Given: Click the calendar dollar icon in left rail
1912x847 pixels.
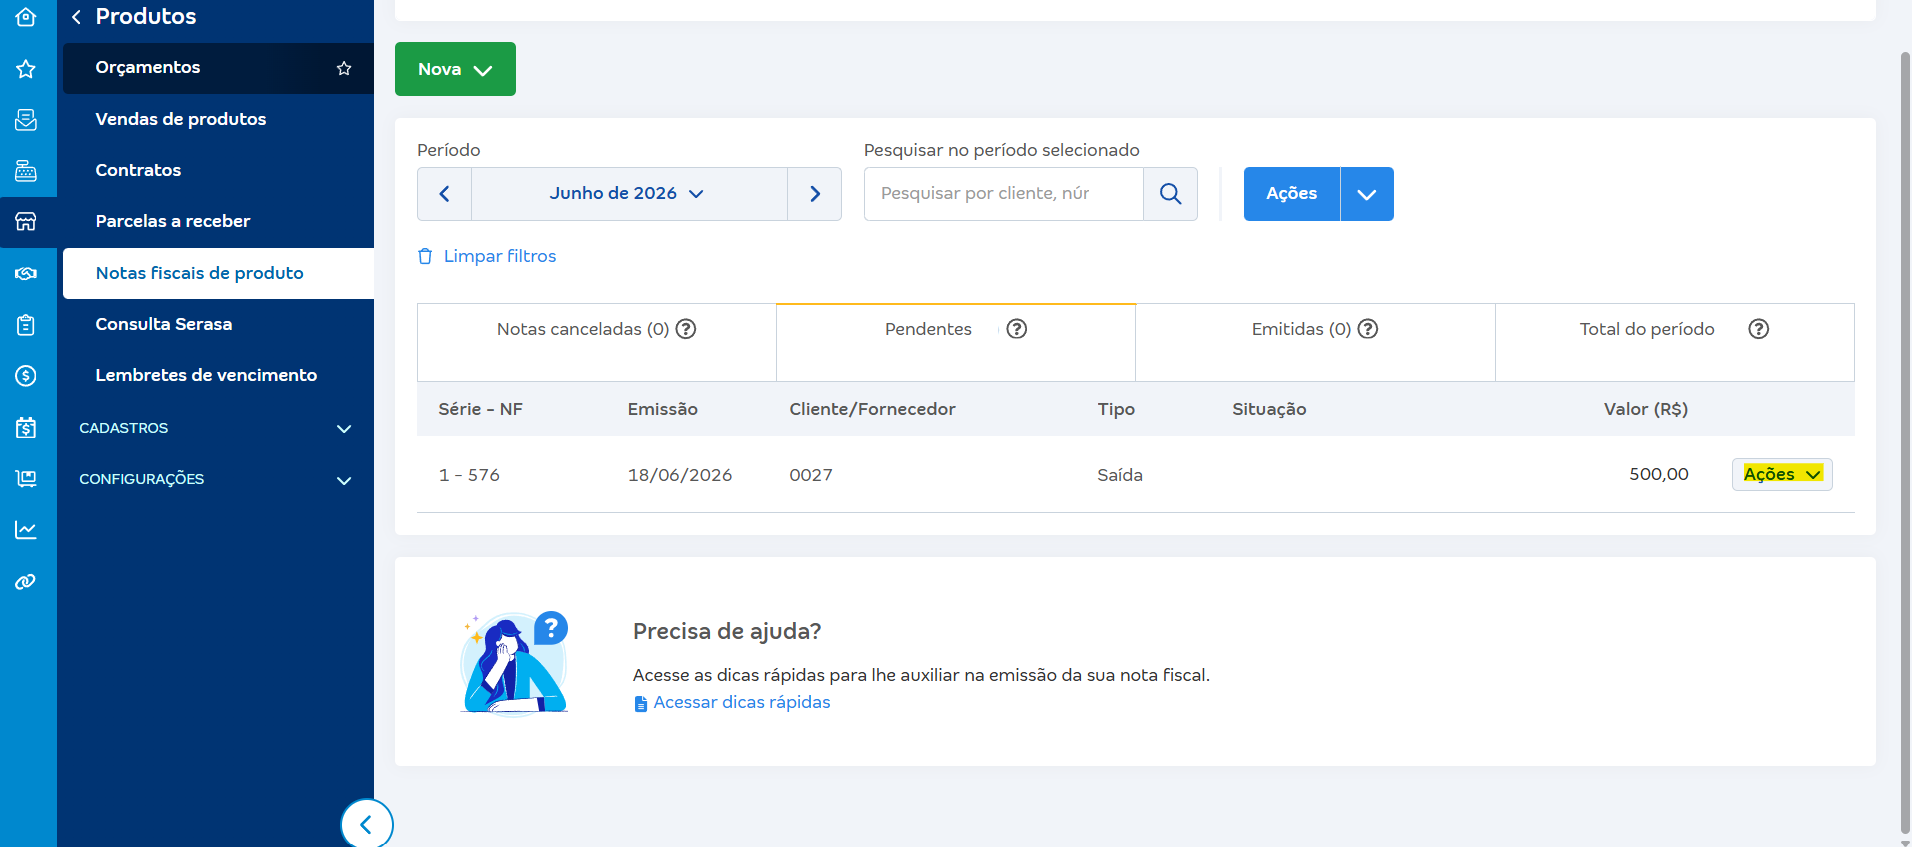Looking at the screenshot, I should point(26,428).
